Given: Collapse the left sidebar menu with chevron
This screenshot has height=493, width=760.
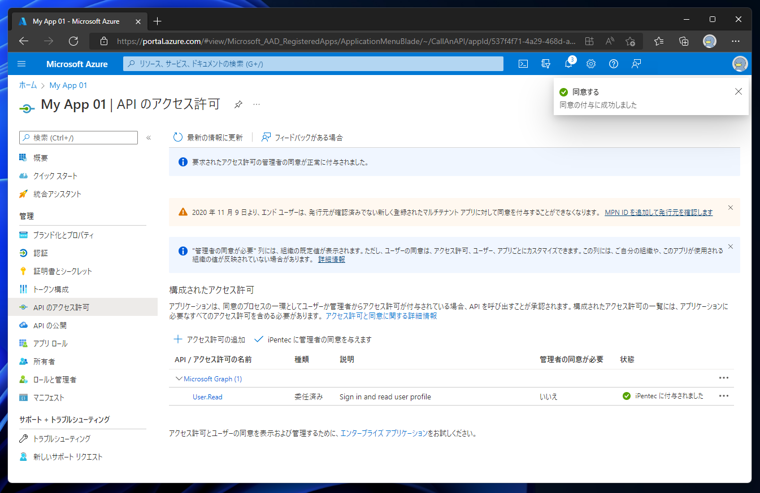Looking at the screenshot, I should pos(149,138).
